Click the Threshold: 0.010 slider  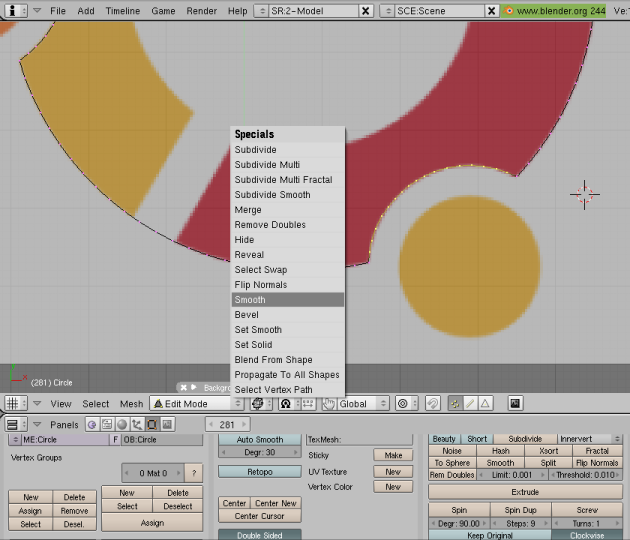coord(586,475)
